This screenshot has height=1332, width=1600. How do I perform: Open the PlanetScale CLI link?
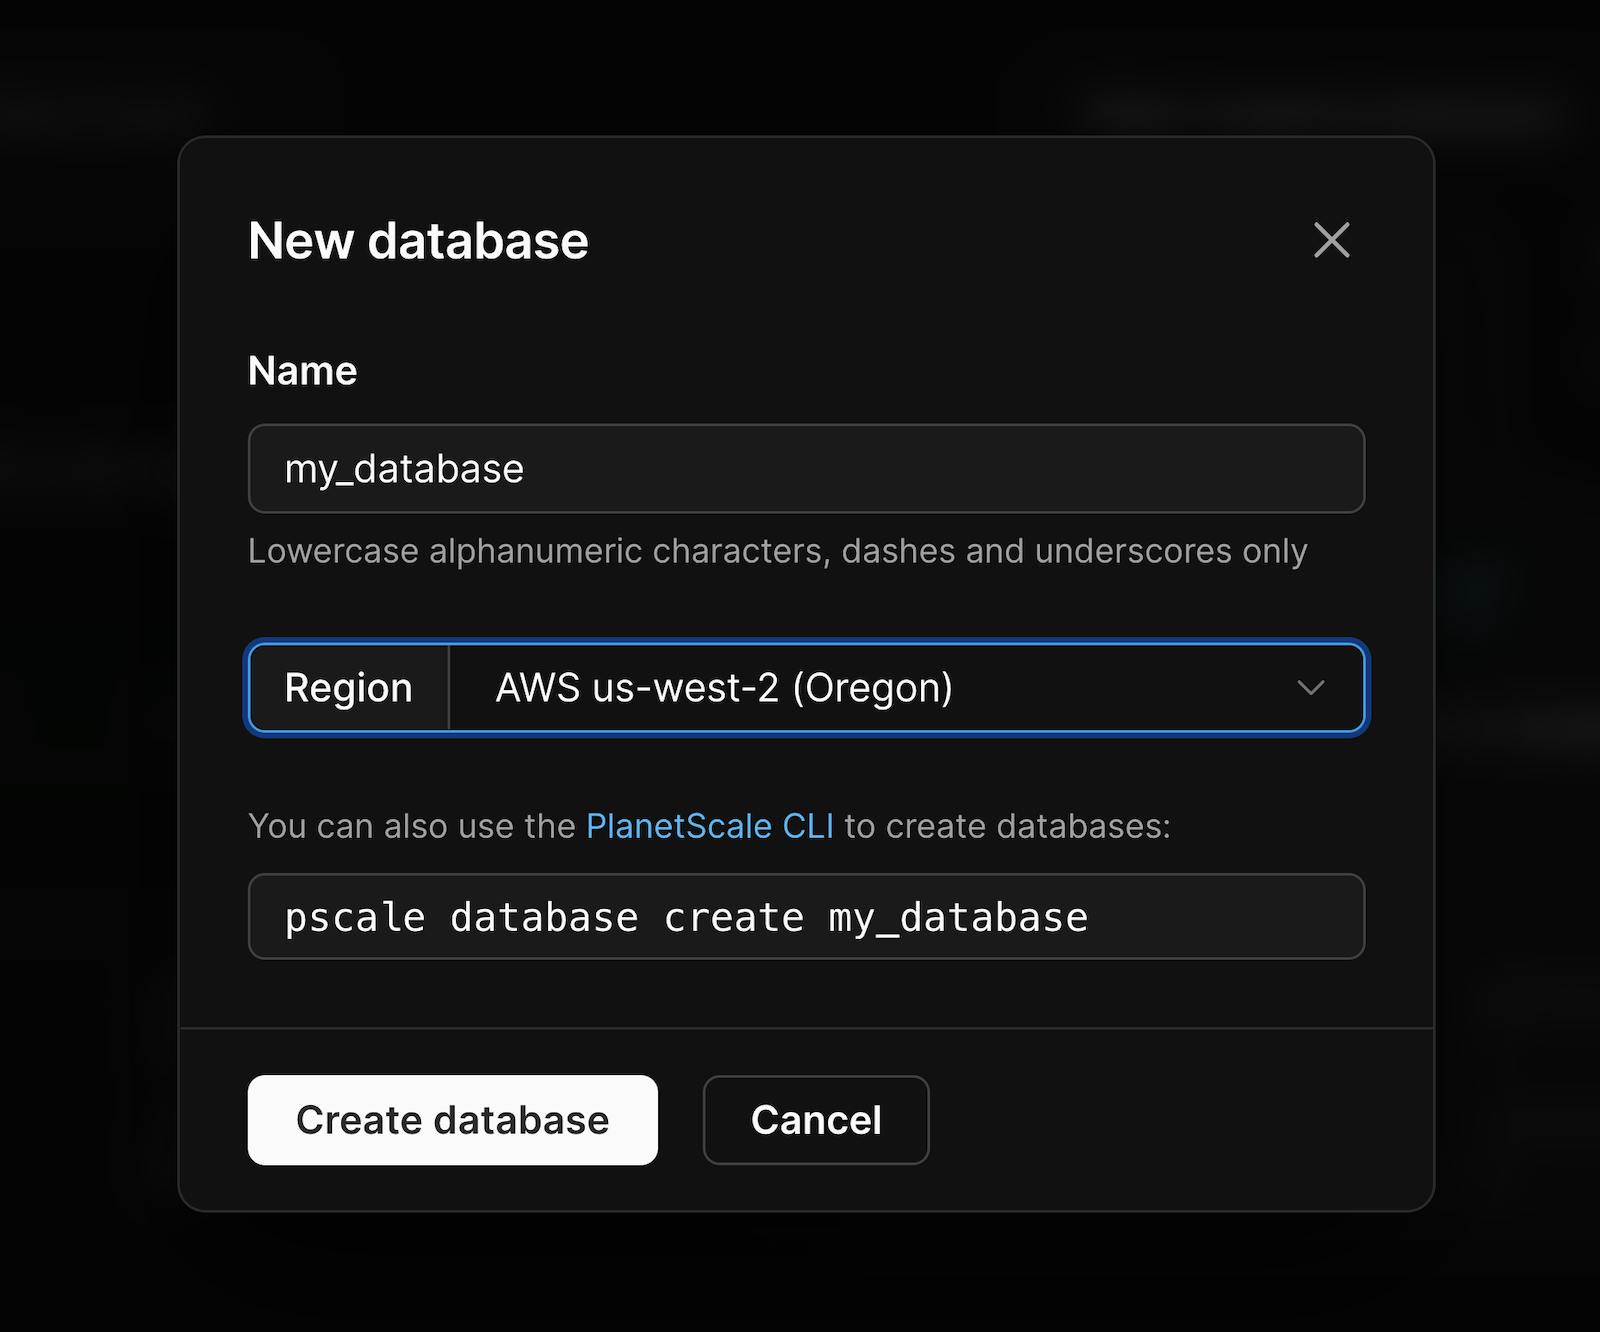click(709, 826)
